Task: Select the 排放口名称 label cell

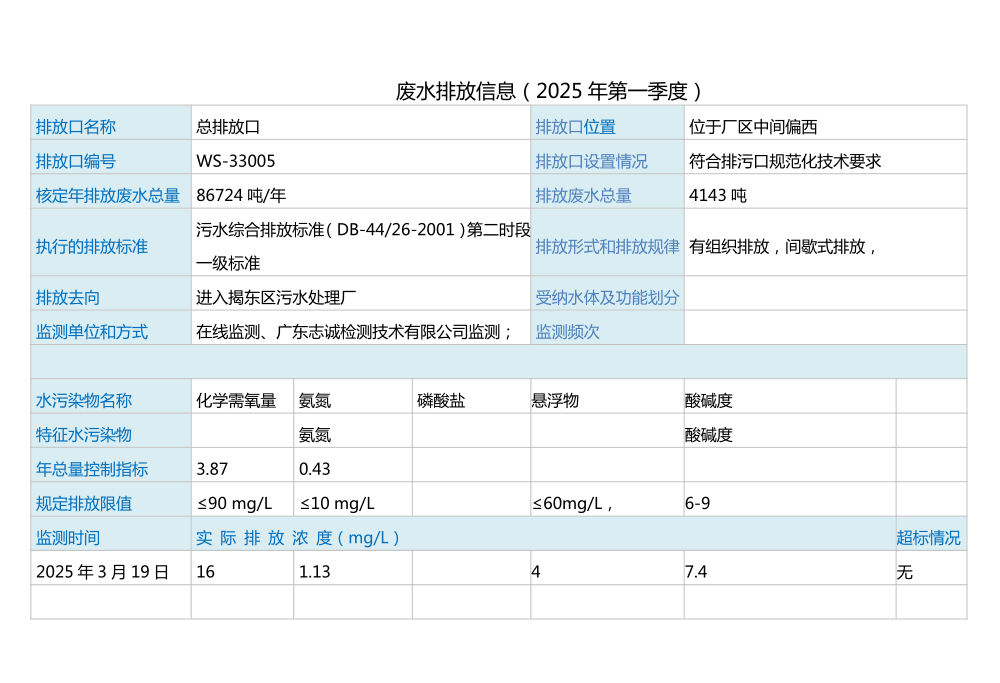Action: pos(111,123)
